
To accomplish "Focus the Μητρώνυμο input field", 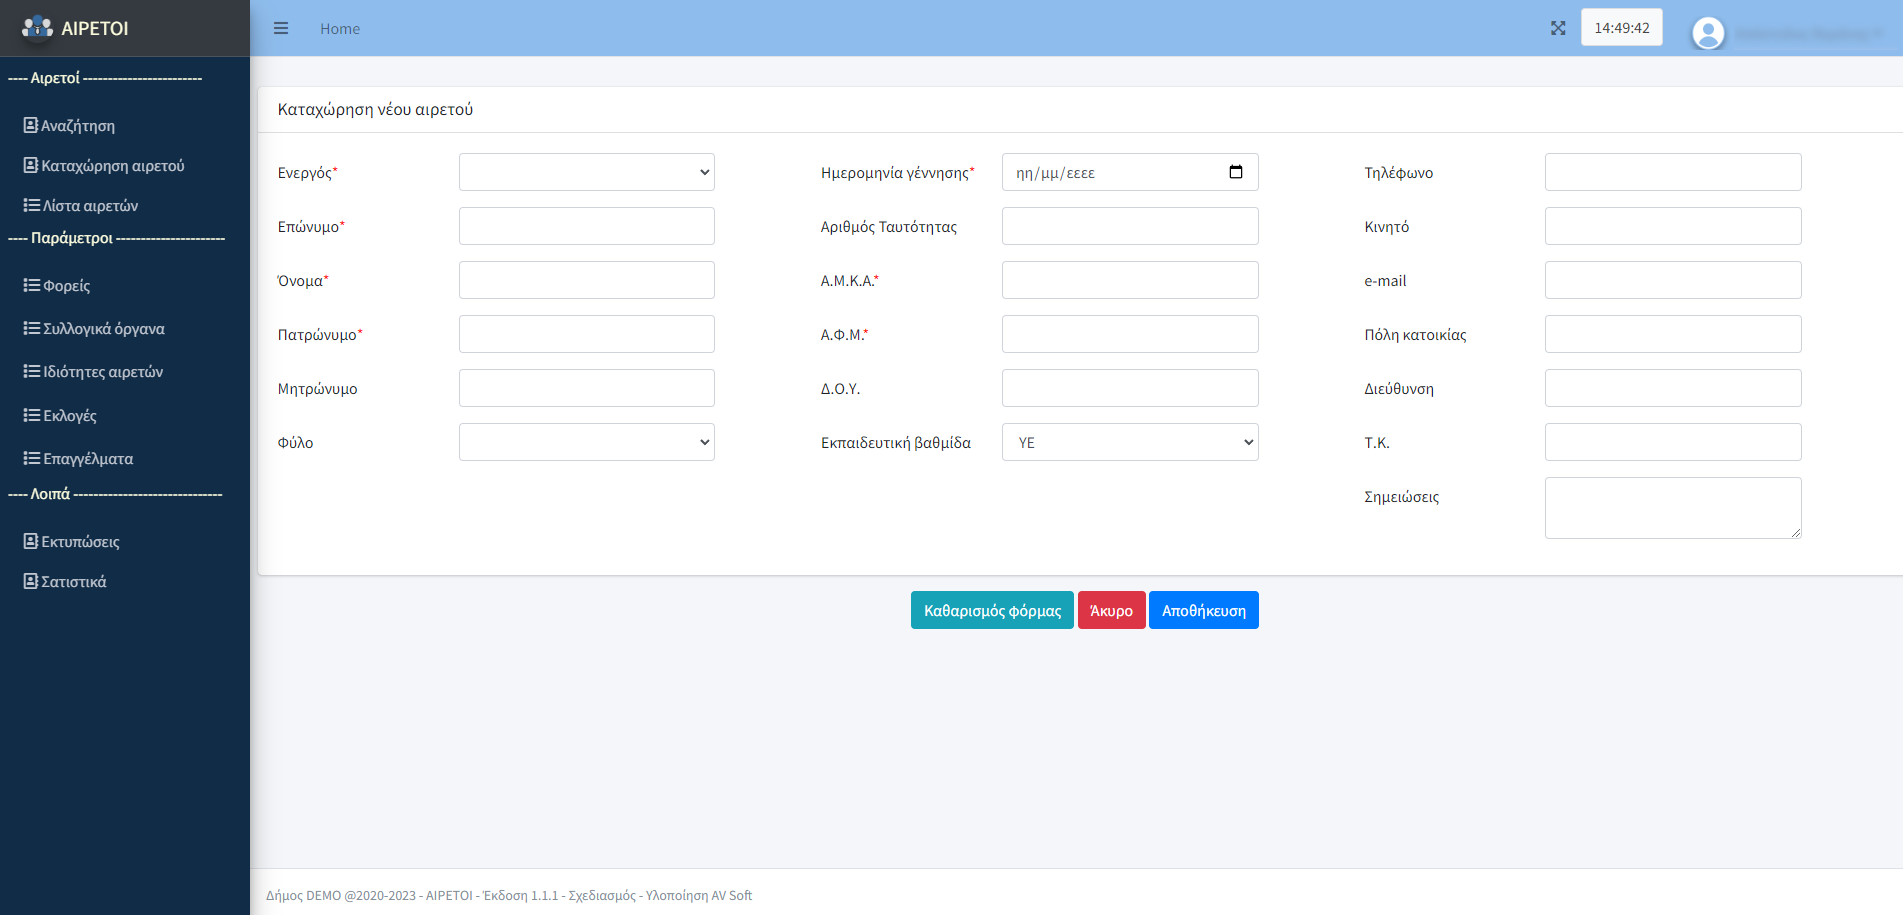I will 587,388.
